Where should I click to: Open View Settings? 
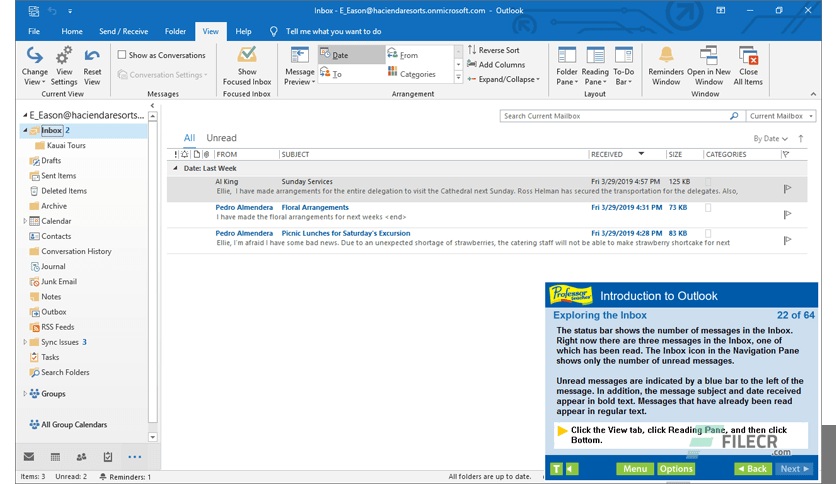(x=64, y=66)
